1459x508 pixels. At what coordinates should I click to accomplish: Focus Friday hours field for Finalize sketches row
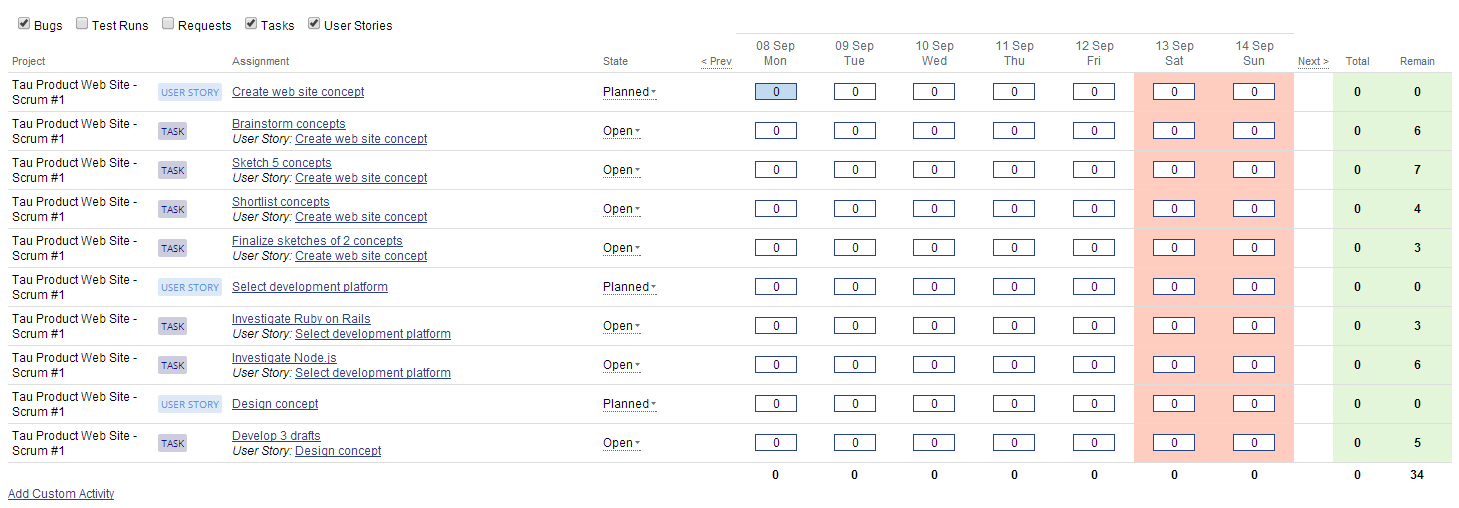point(1094,248)
